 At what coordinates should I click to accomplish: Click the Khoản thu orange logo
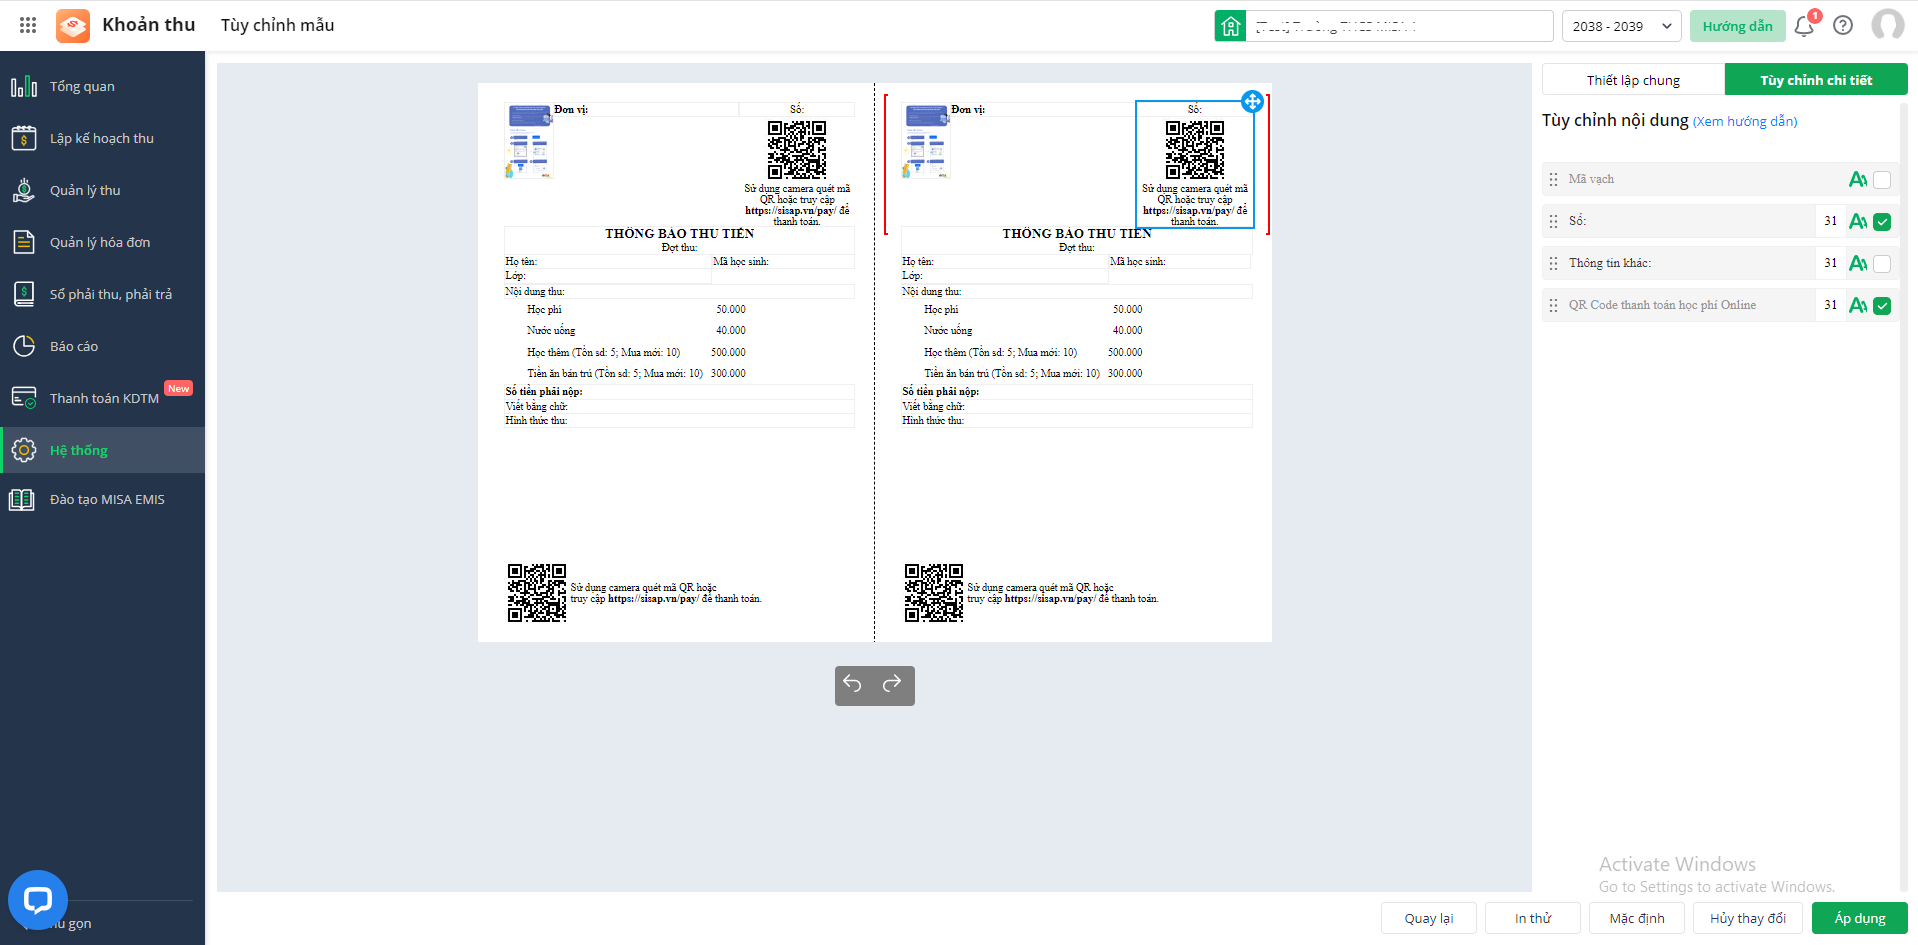point(73,25)
